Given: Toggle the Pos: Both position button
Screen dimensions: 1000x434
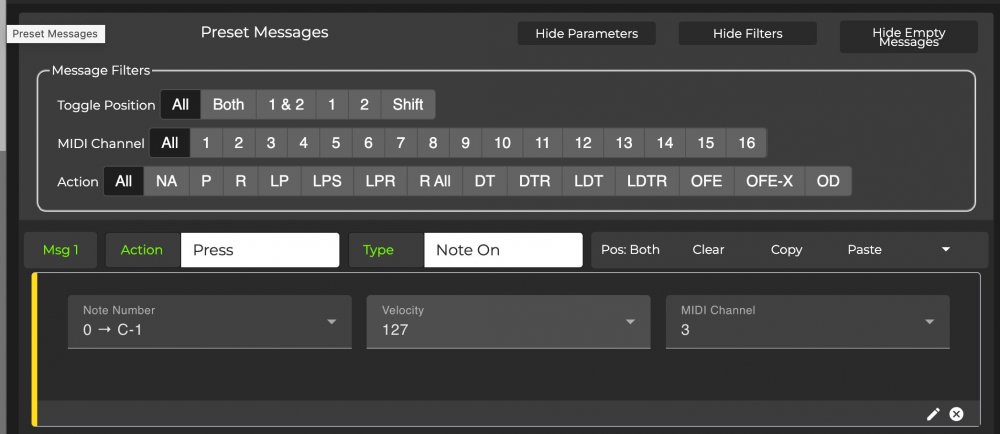Looking at the screenshot, I should [630, 250].
